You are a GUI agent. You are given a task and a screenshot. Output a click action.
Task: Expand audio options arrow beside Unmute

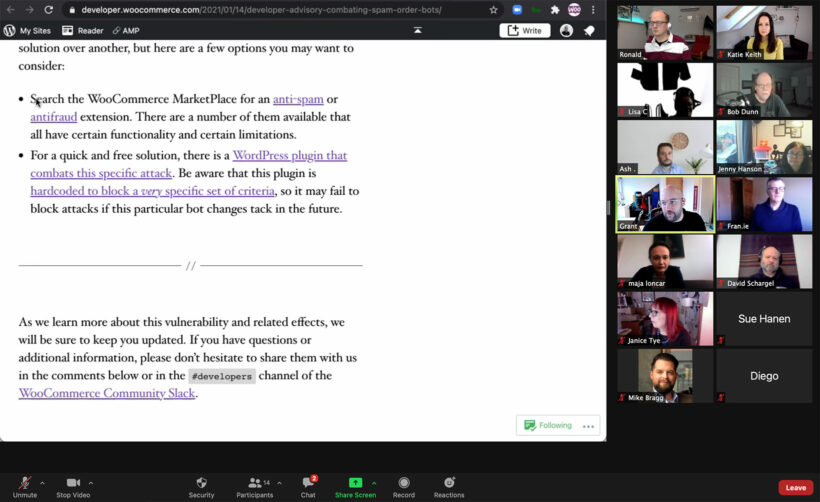pyautogui.click(x=42, y=482)
